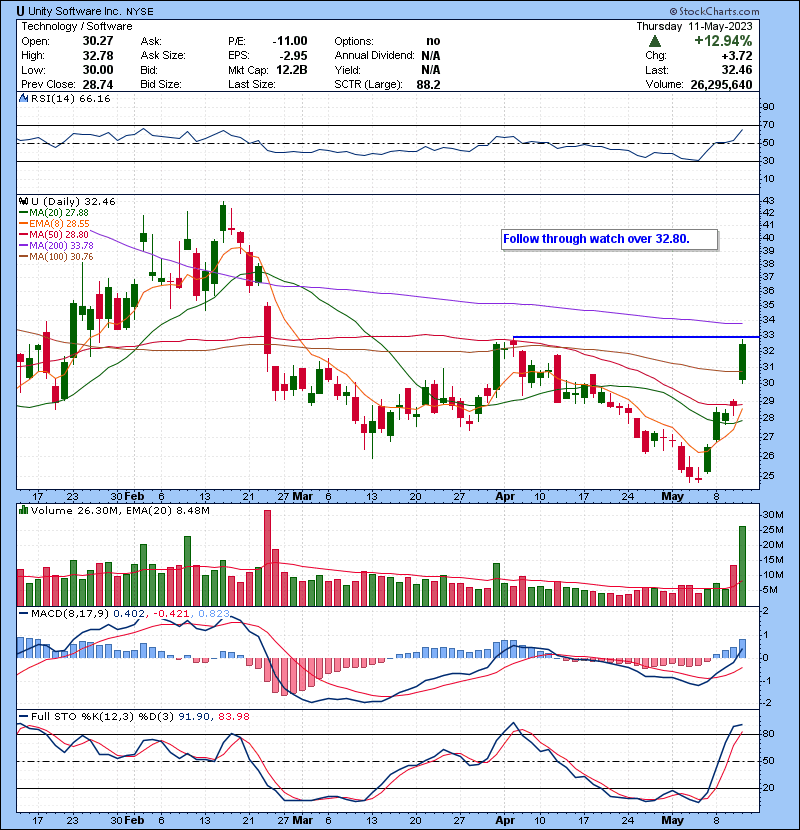Image resolution: width=800 pixels, height=830 pixels.
Task: Click the Options value 'no'
Action: point(433,41)
